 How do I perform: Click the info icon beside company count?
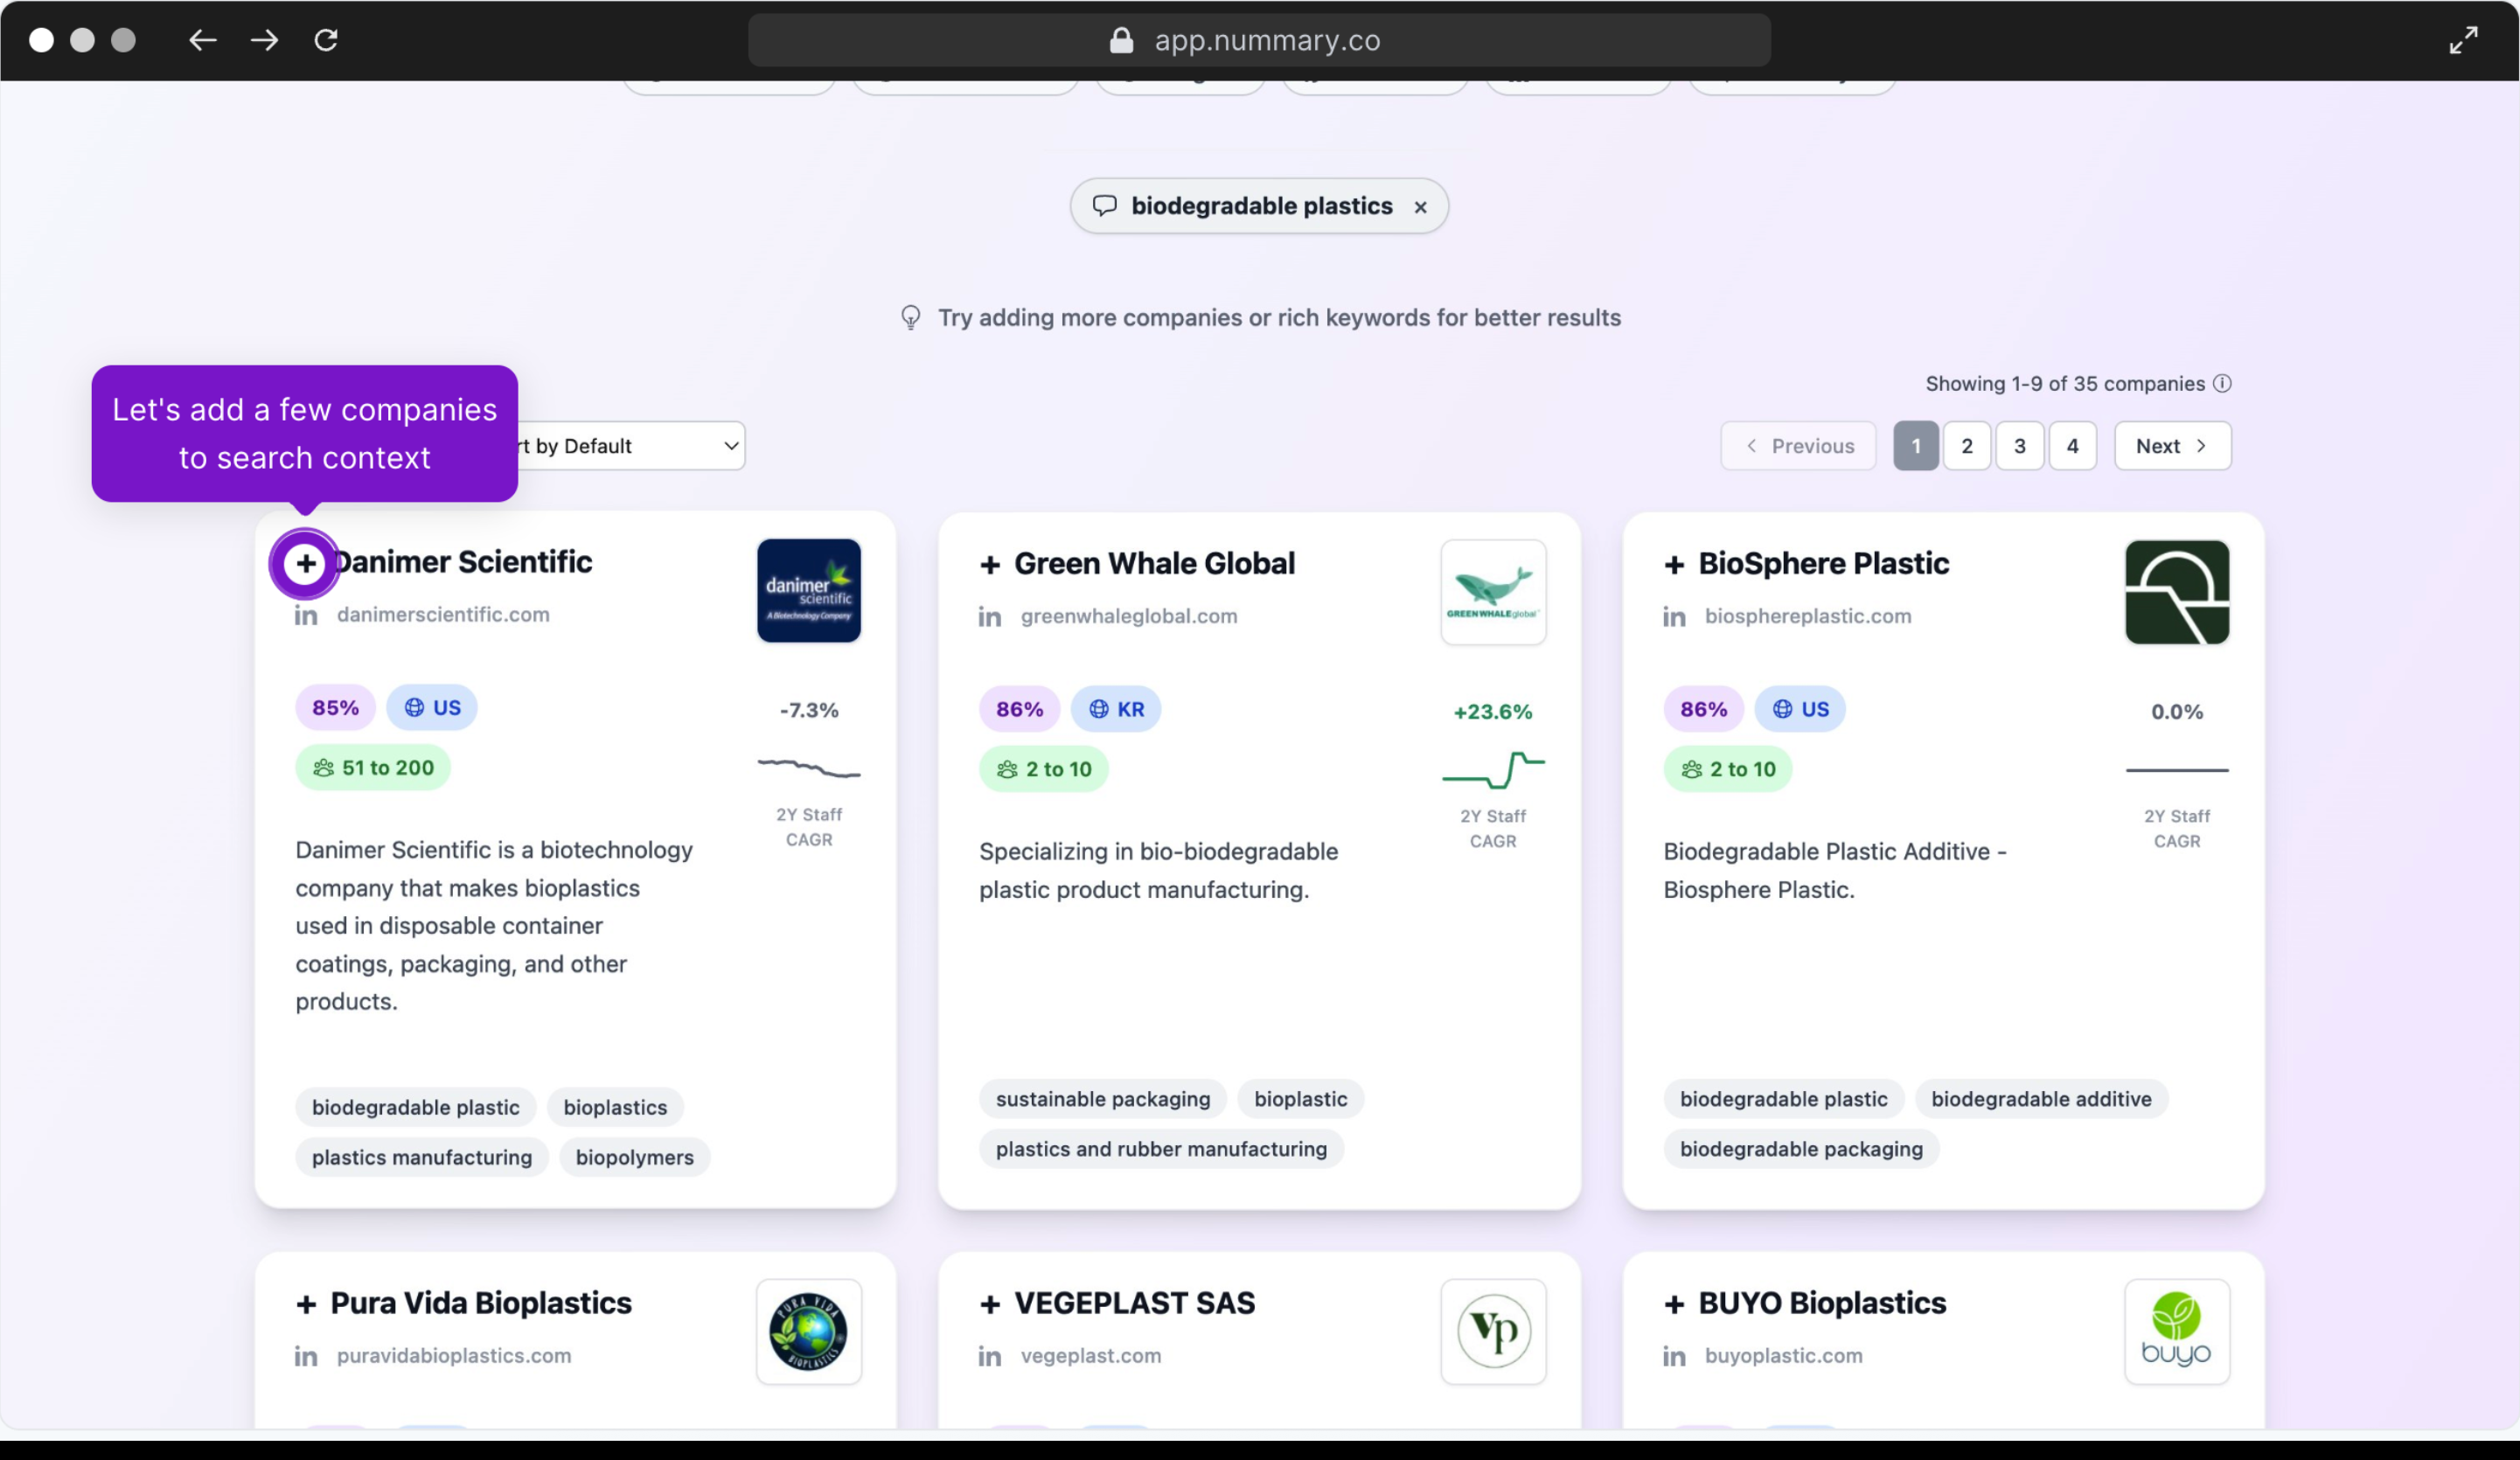[2222, 384]
